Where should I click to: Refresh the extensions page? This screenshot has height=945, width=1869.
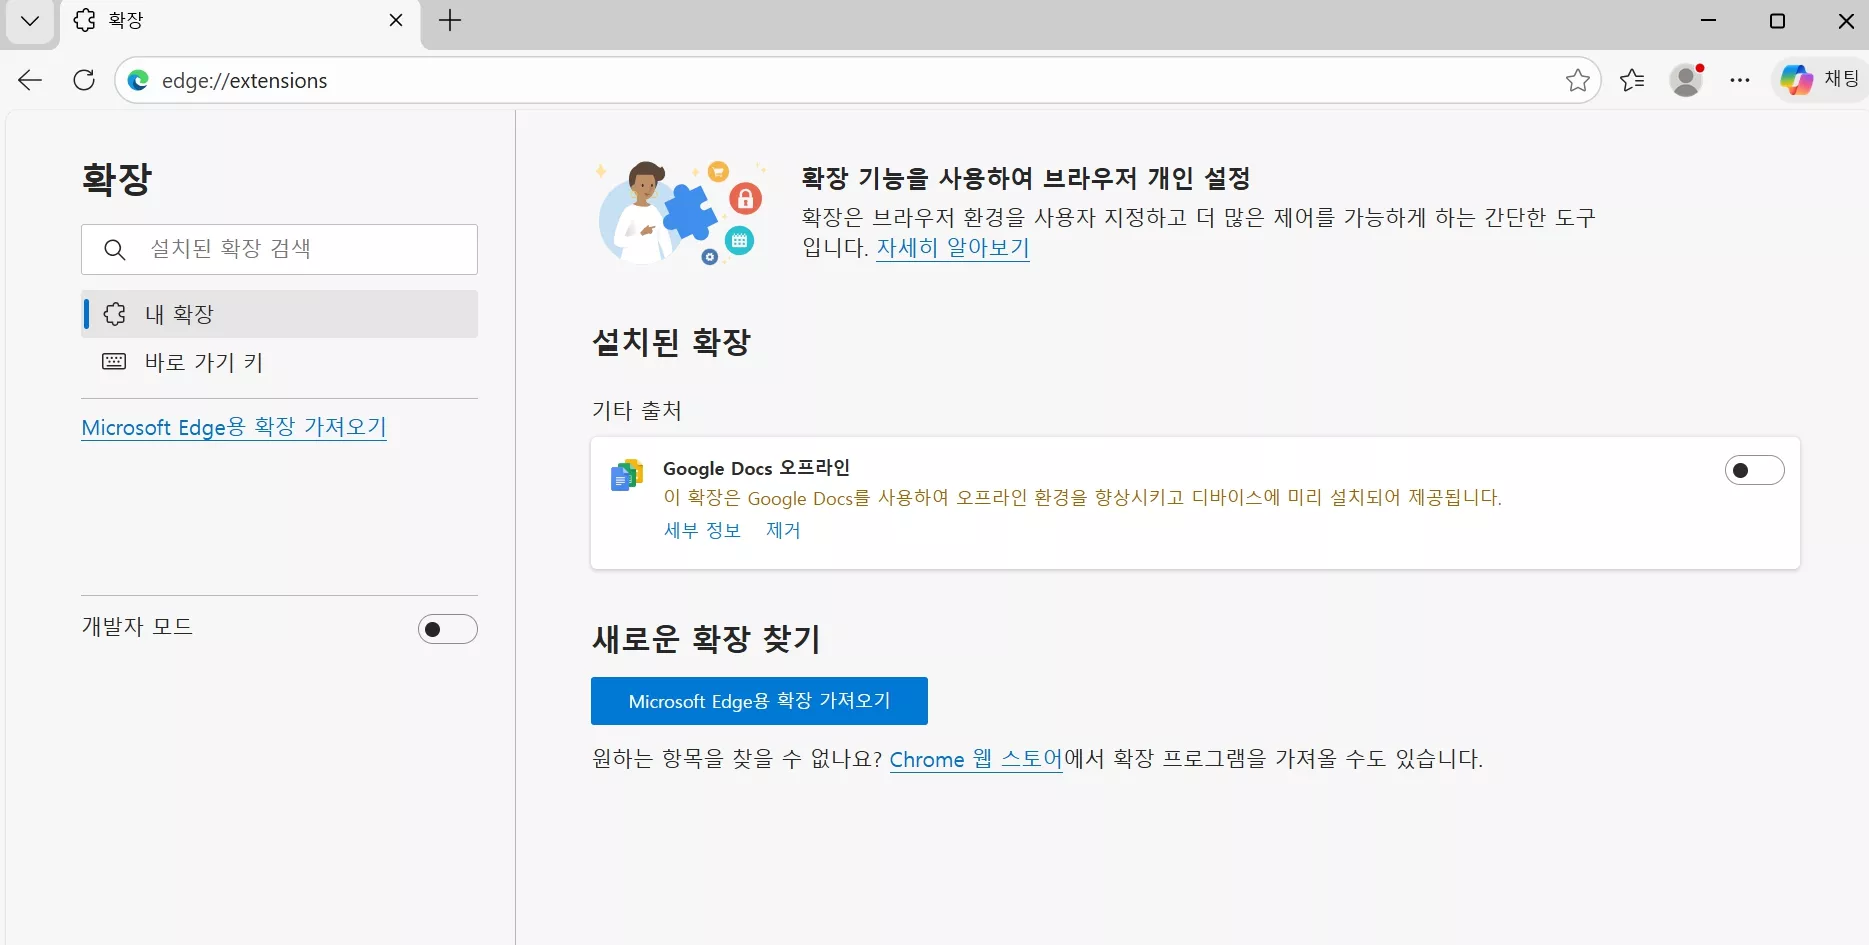click(x=84, y=80)
